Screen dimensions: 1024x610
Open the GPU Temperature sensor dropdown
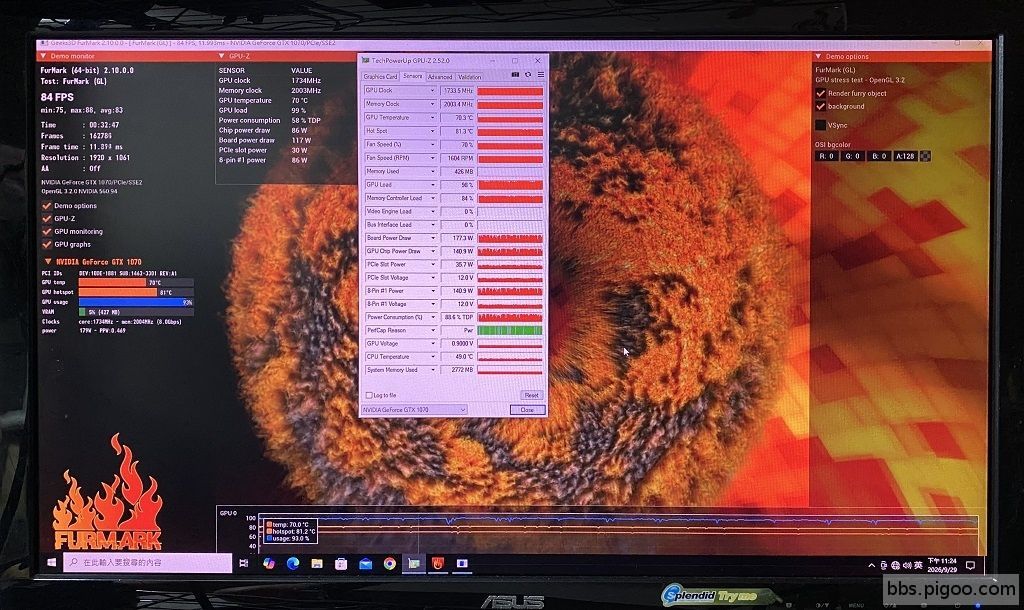[432, 118]
